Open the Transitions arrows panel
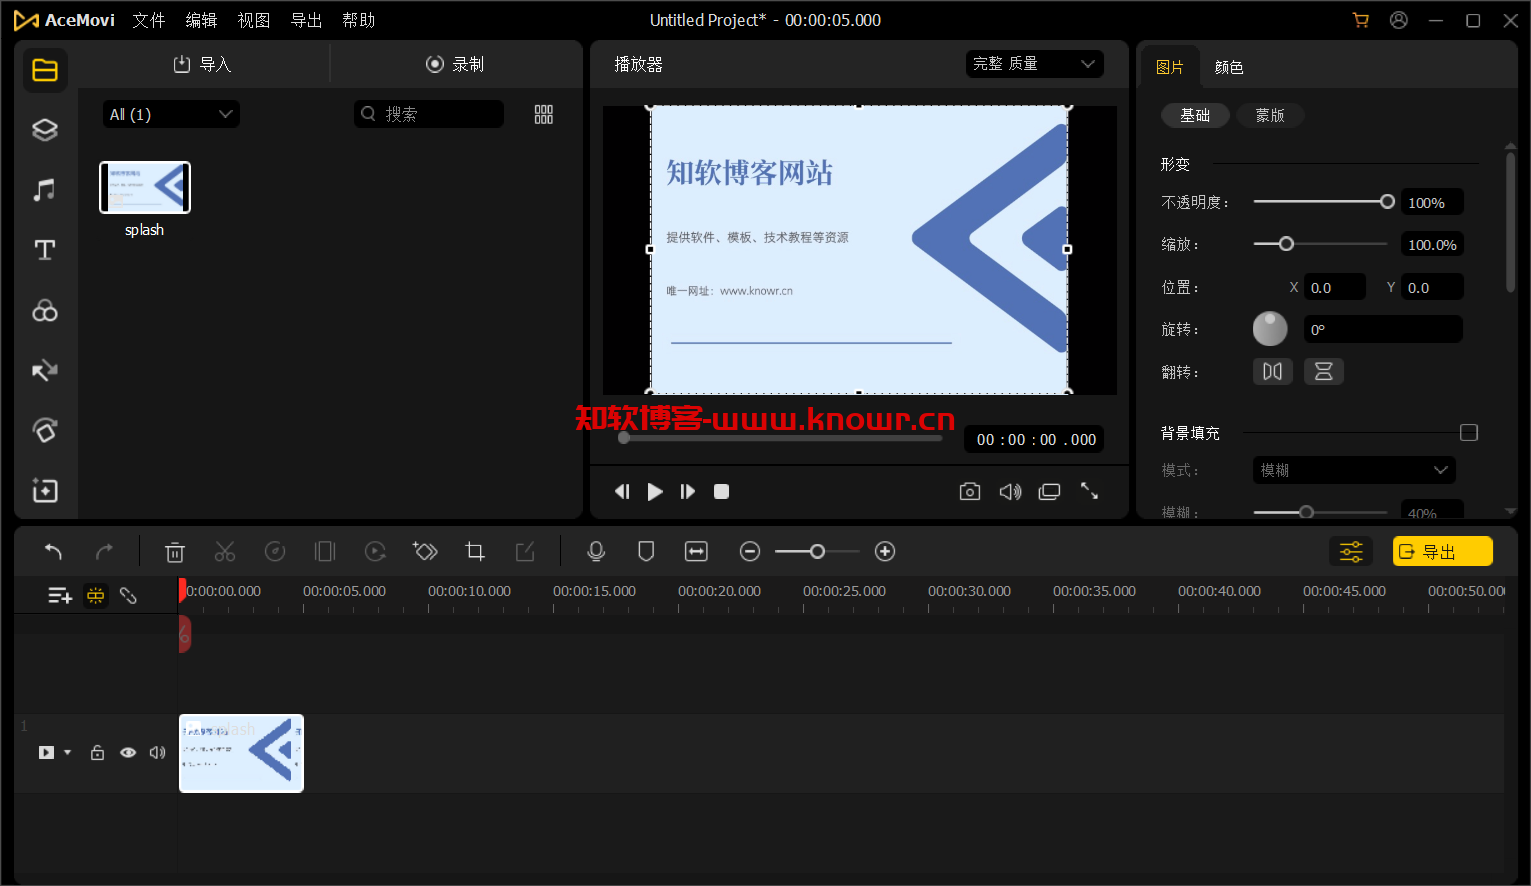 45,371
